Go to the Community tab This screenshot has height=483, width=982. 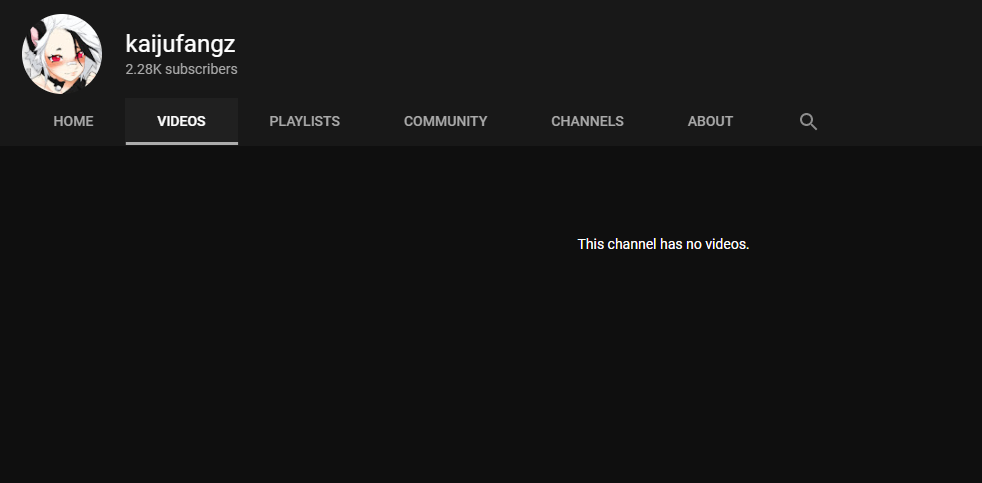[x=445, y=122]
